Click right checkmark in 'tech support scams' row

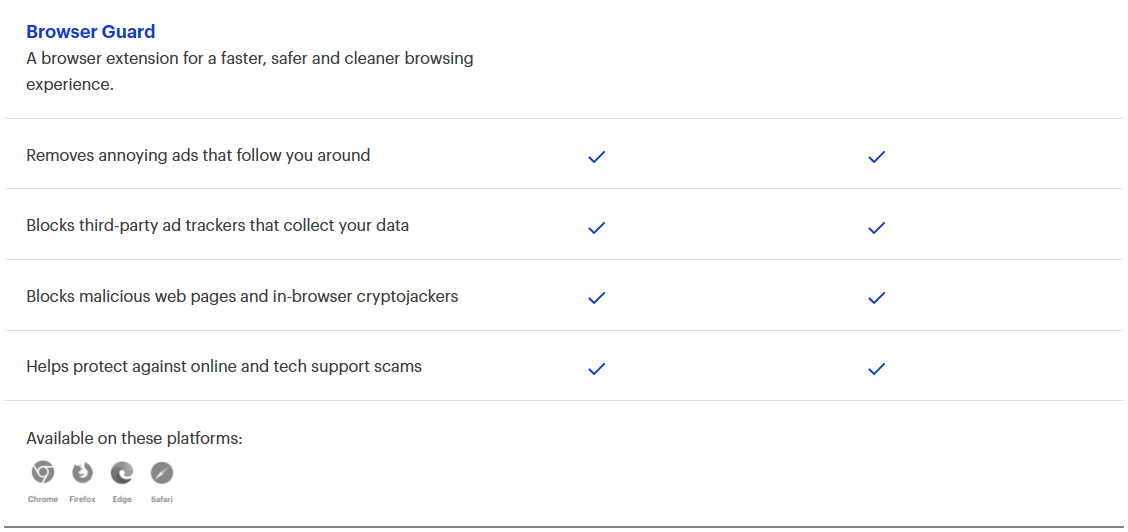coord(877,368)
